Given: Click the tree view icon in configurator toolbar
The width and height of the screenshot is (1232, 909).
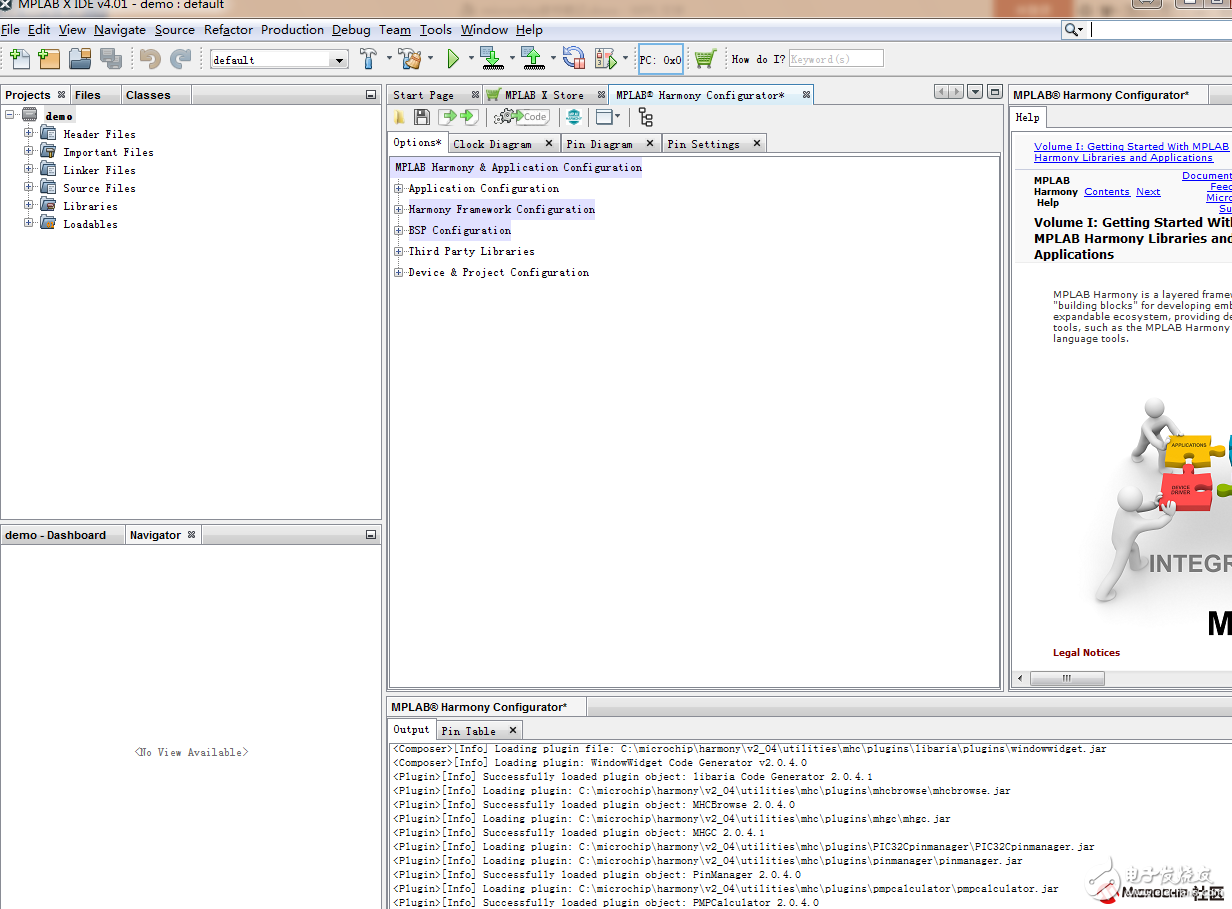Looking at the screenshot, I should point(645,117).
